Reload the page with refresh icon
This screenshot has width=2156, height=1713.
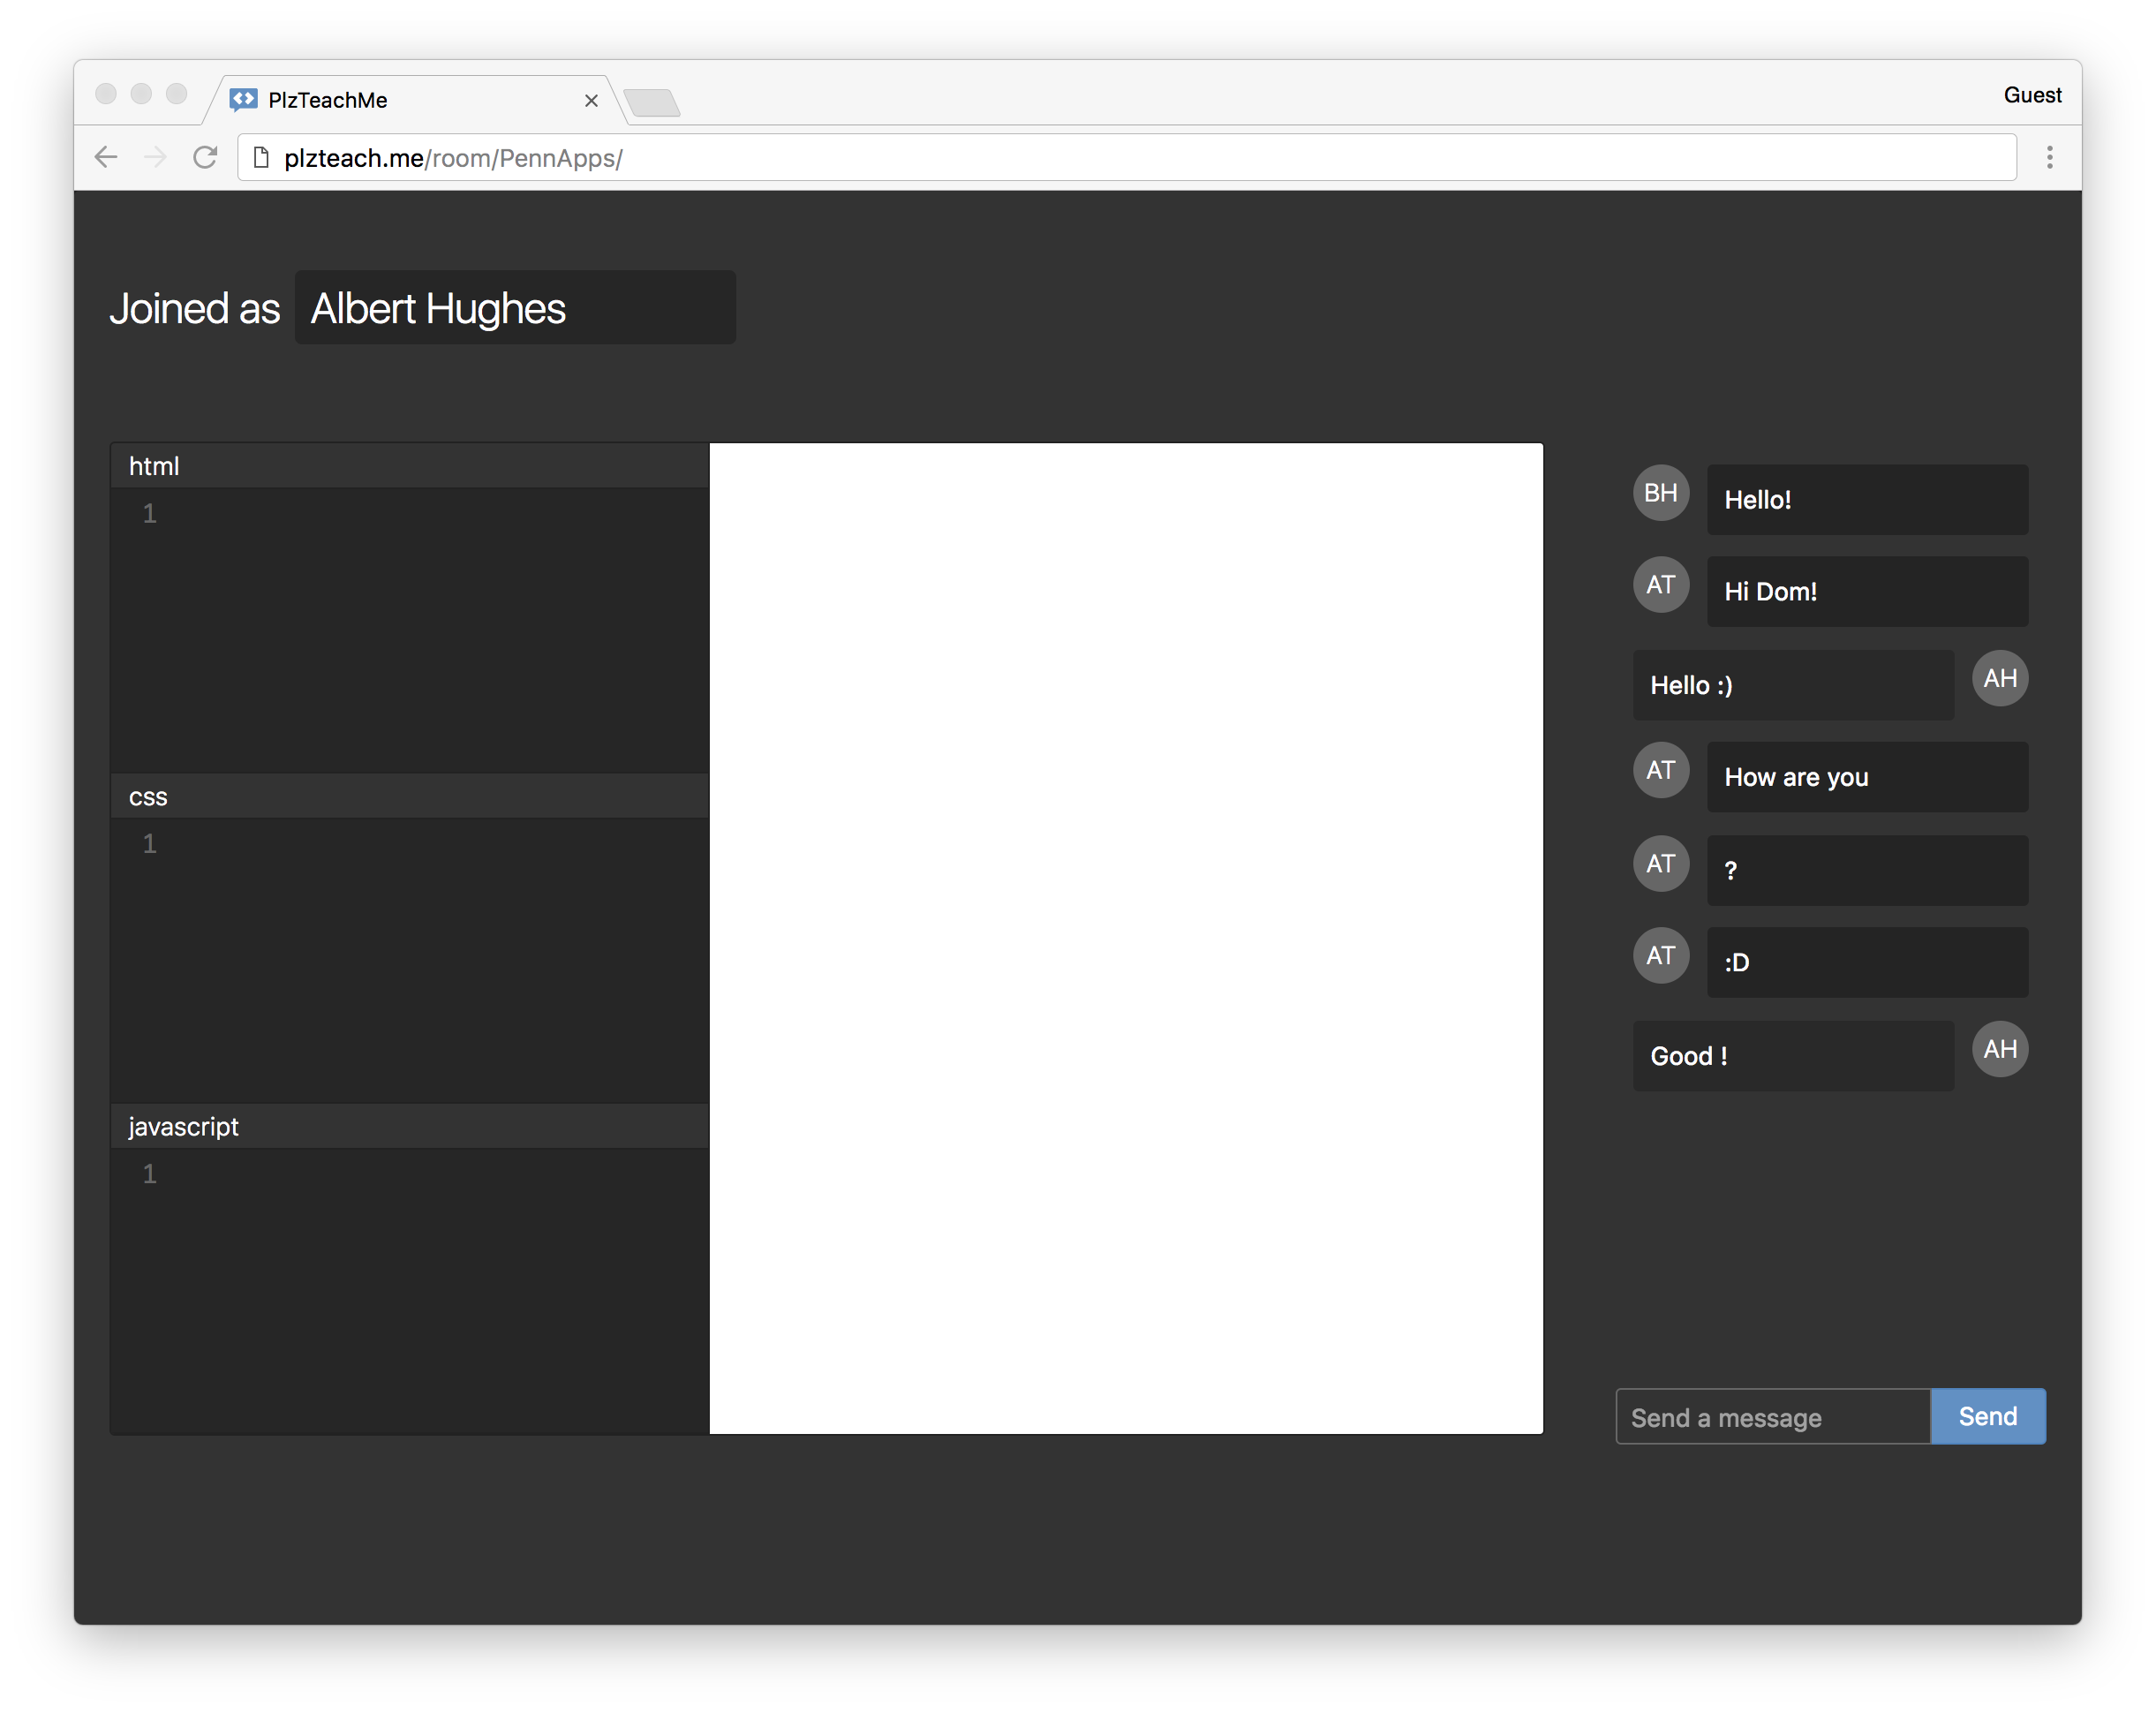[x=205, y=157]
